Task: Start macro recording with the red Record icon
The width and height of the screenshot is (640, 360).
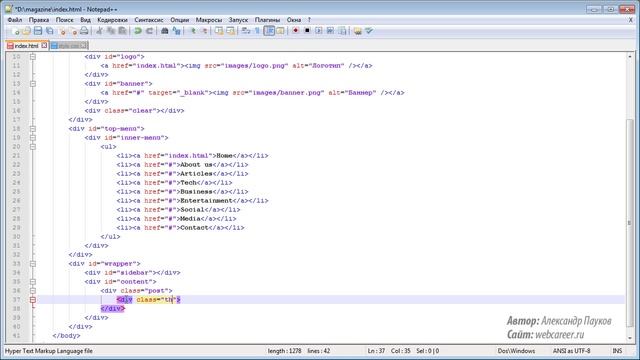Action: point(296,31)
